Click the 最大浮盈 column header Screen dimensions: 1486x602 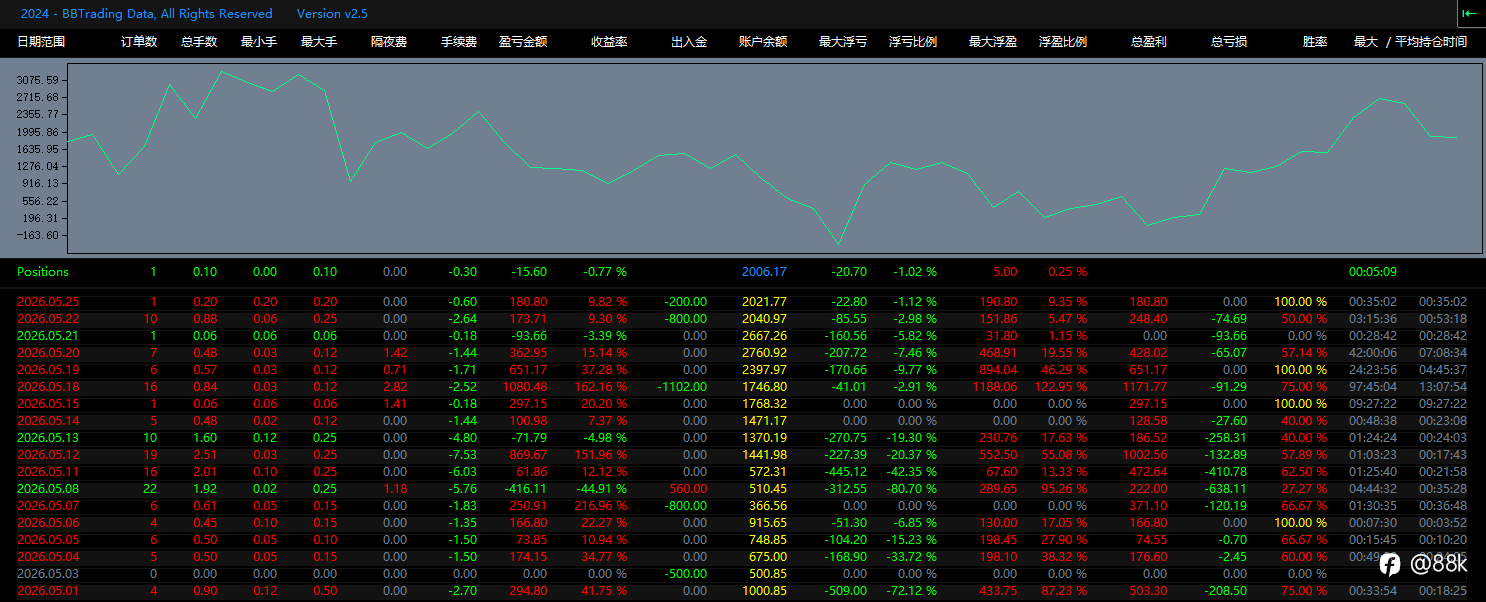[993, 42]
